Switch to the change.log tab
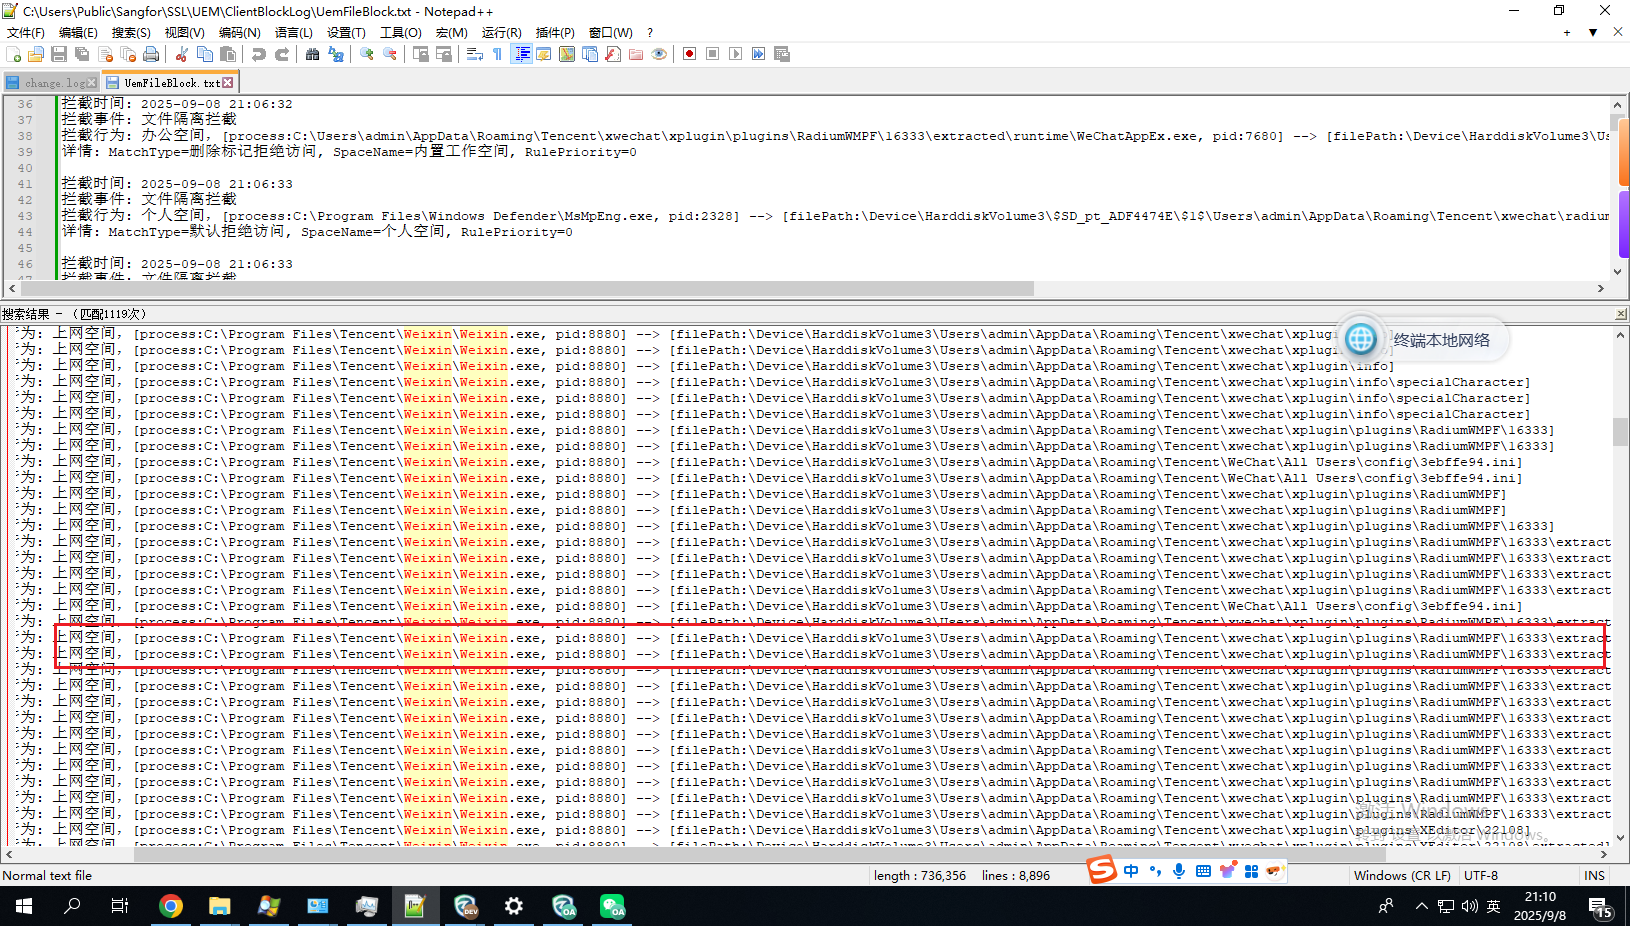Image resolution: width=1630 pixels, height=926 pixels. pos(53,83)
